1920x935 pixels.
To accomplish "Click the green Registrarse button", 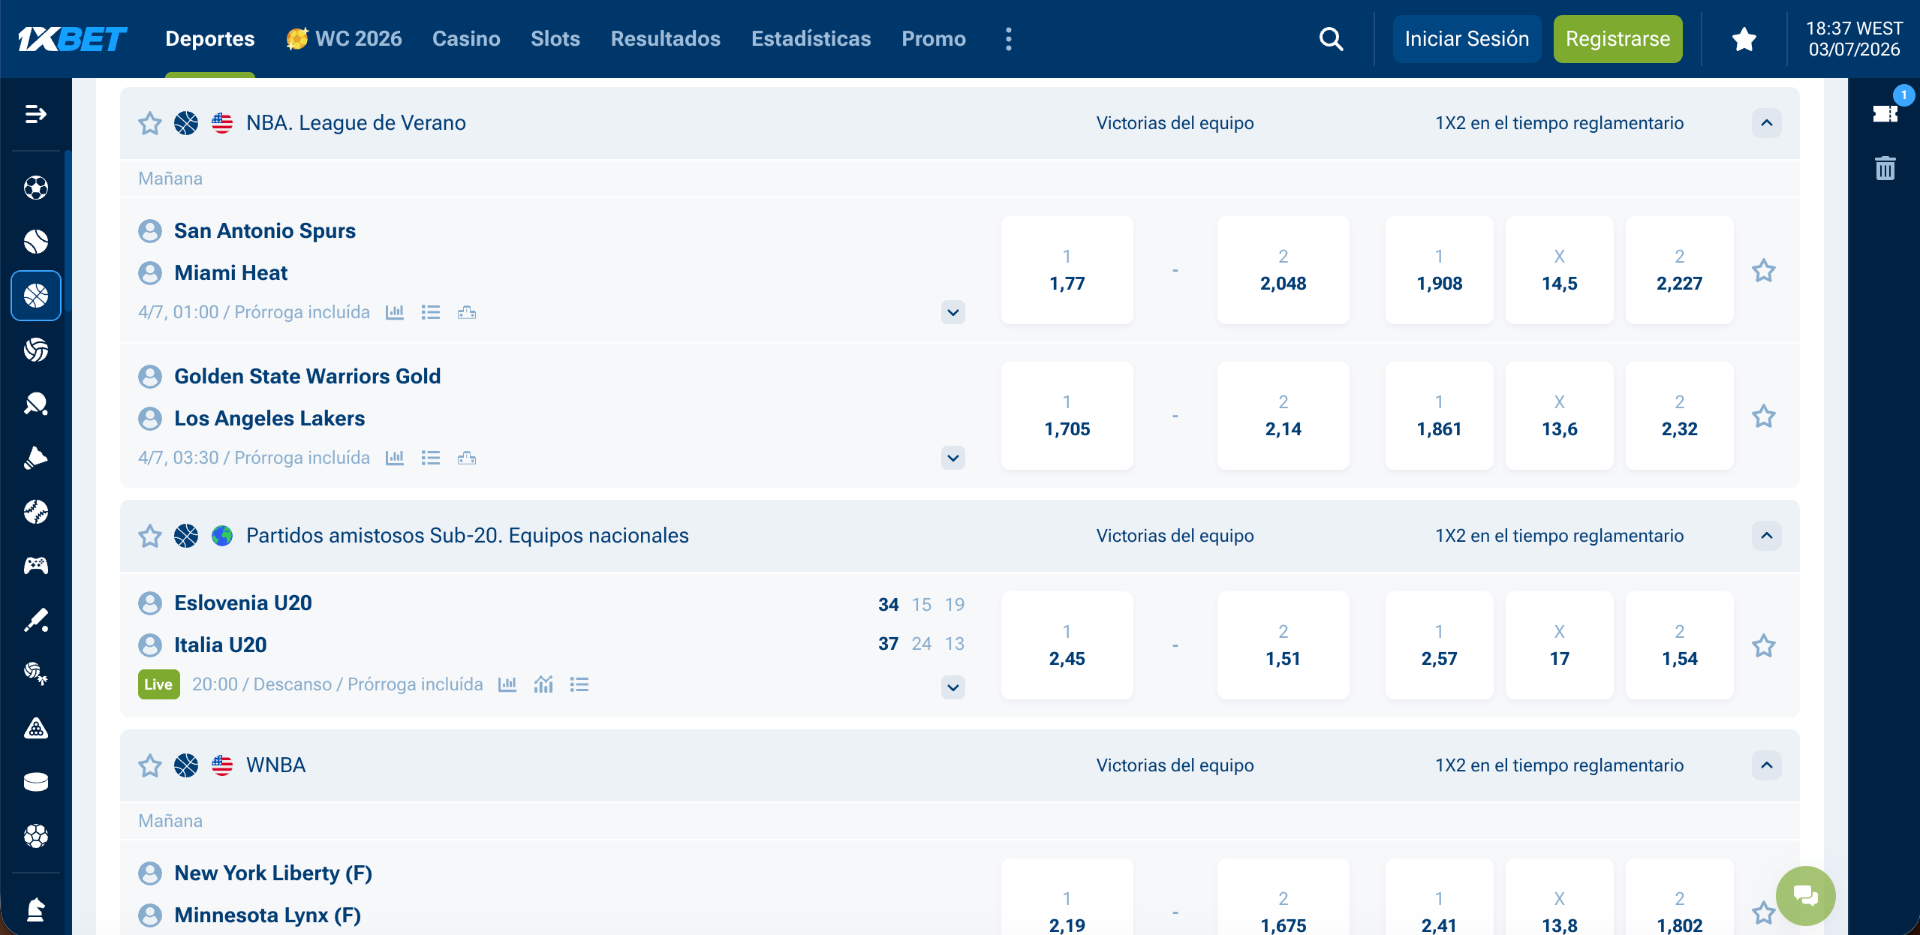I will (1617, 39).
